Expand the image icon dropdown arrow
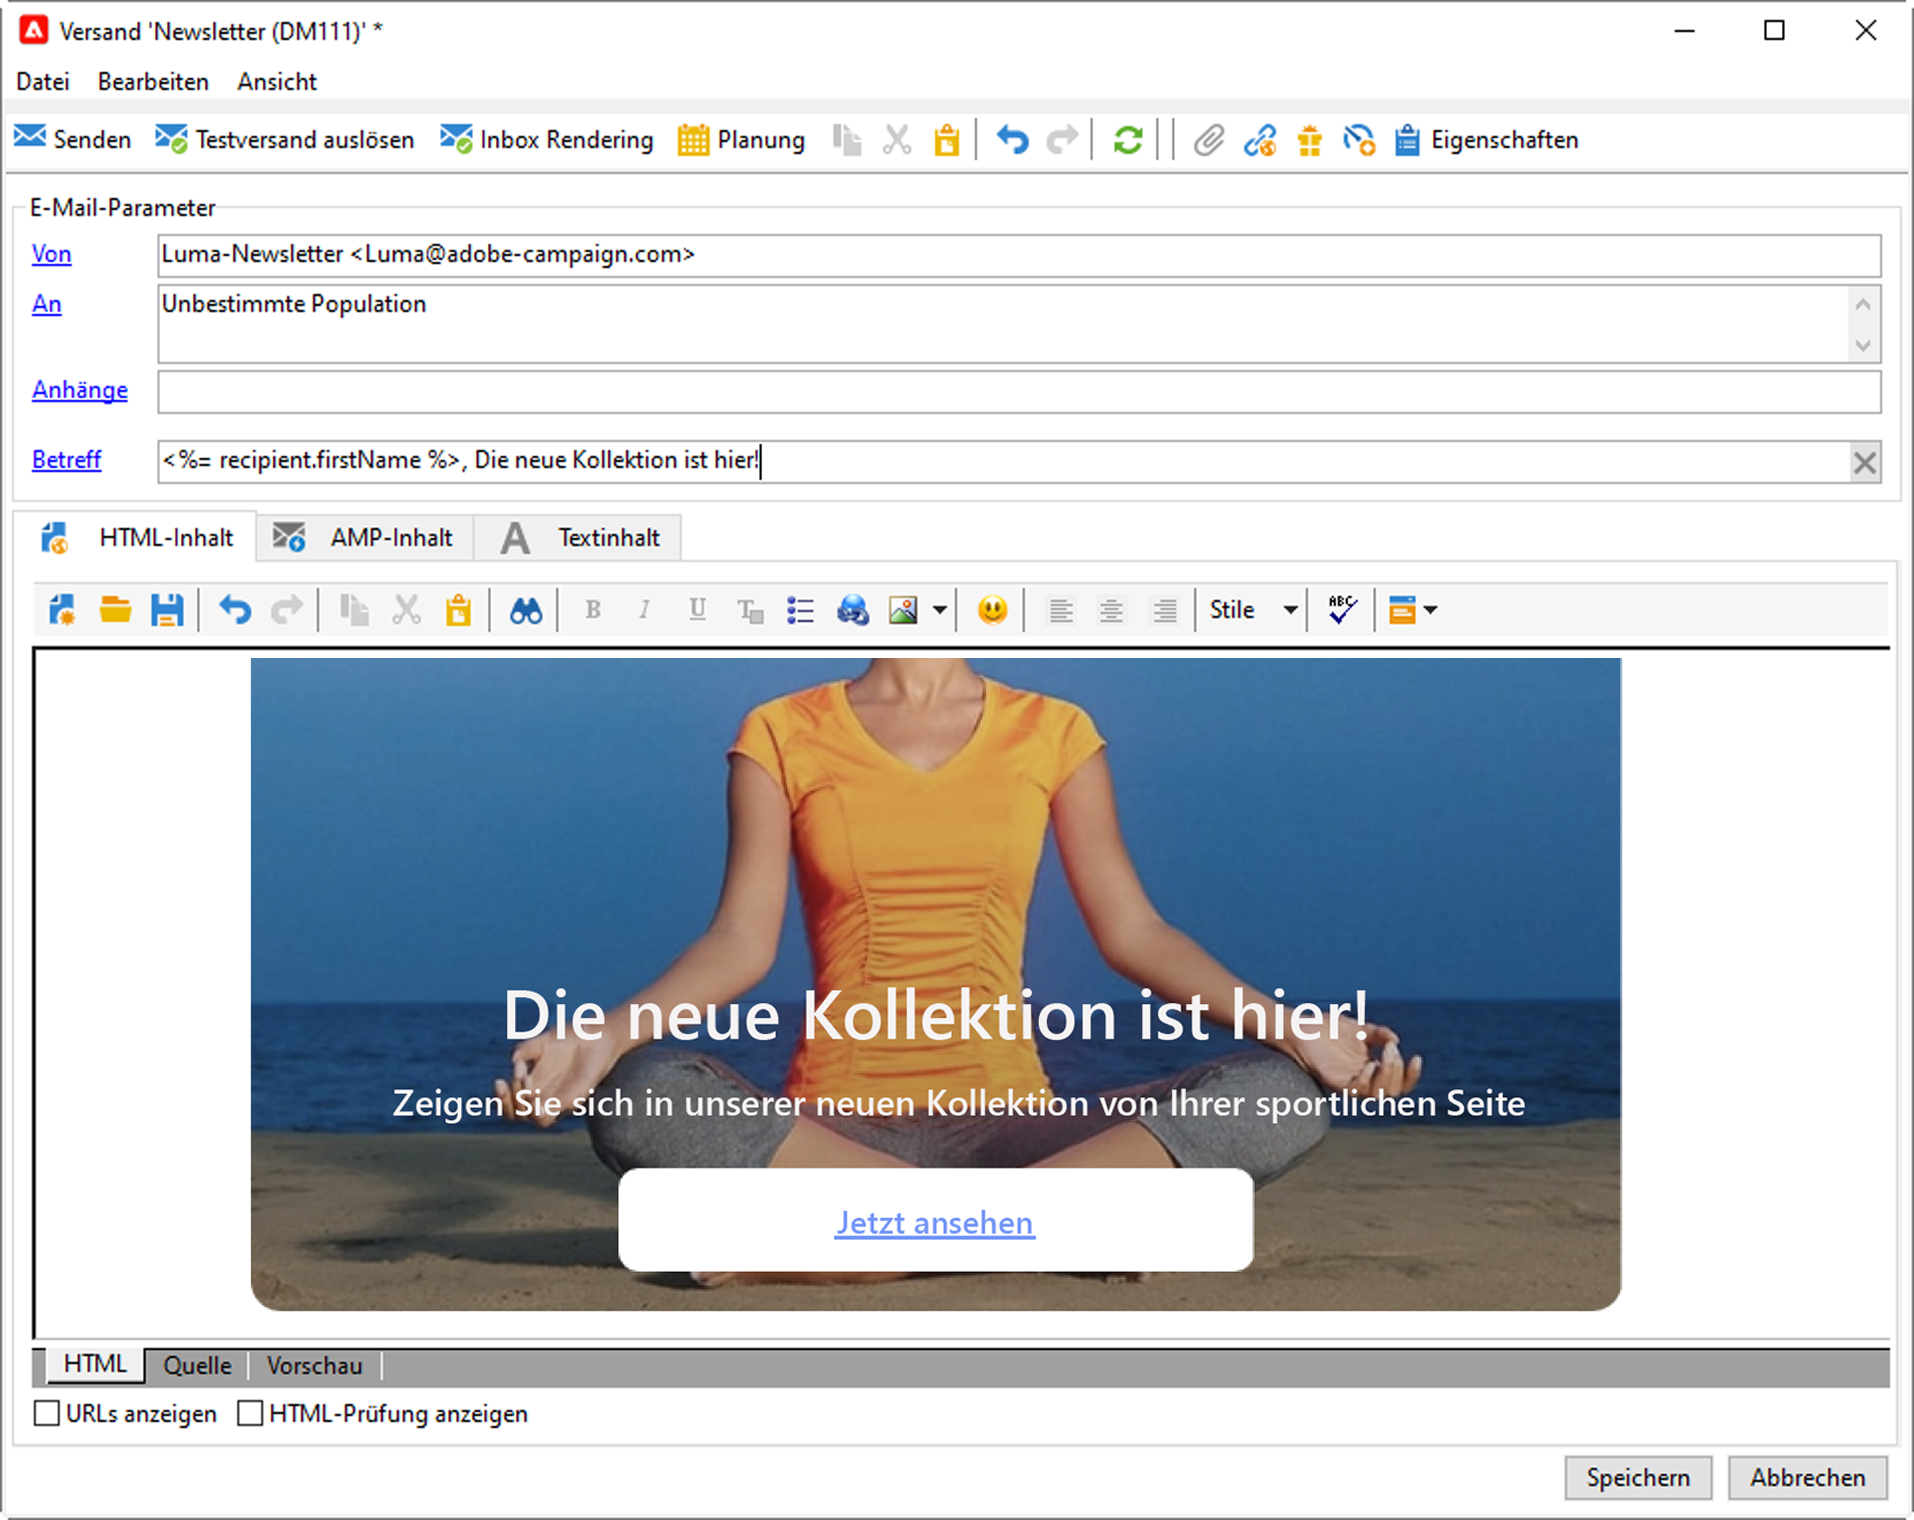The height and width of the screenshot is (1520, 1914). tap(940, 610)
